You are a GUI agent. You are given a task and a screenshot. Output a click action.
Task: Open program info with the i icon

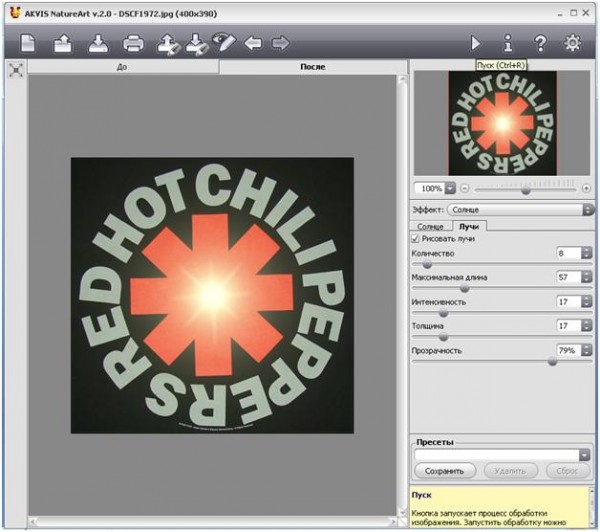(x=508, y=43)
